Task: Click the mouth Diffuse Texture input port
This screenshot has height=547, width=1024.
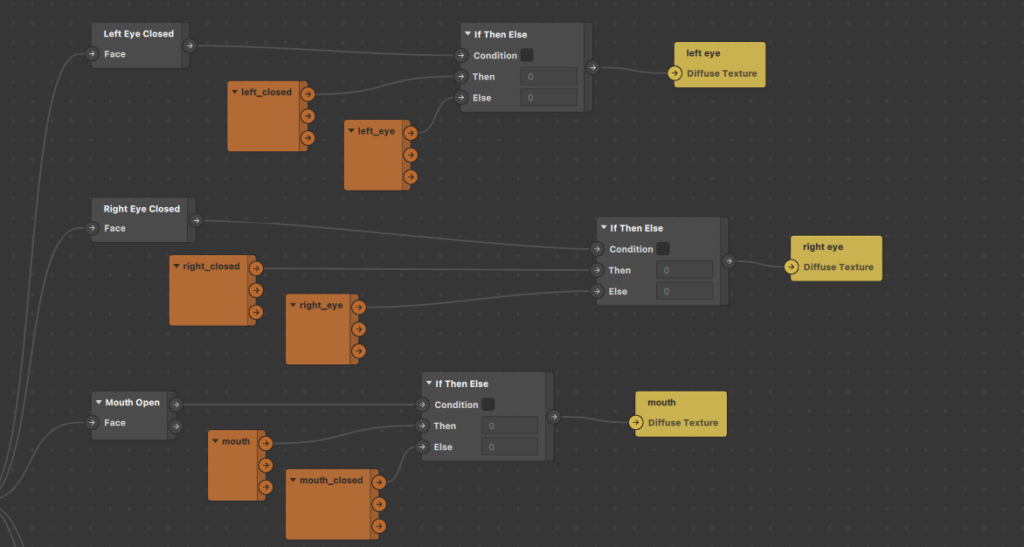Action: (x=636, y=422)
